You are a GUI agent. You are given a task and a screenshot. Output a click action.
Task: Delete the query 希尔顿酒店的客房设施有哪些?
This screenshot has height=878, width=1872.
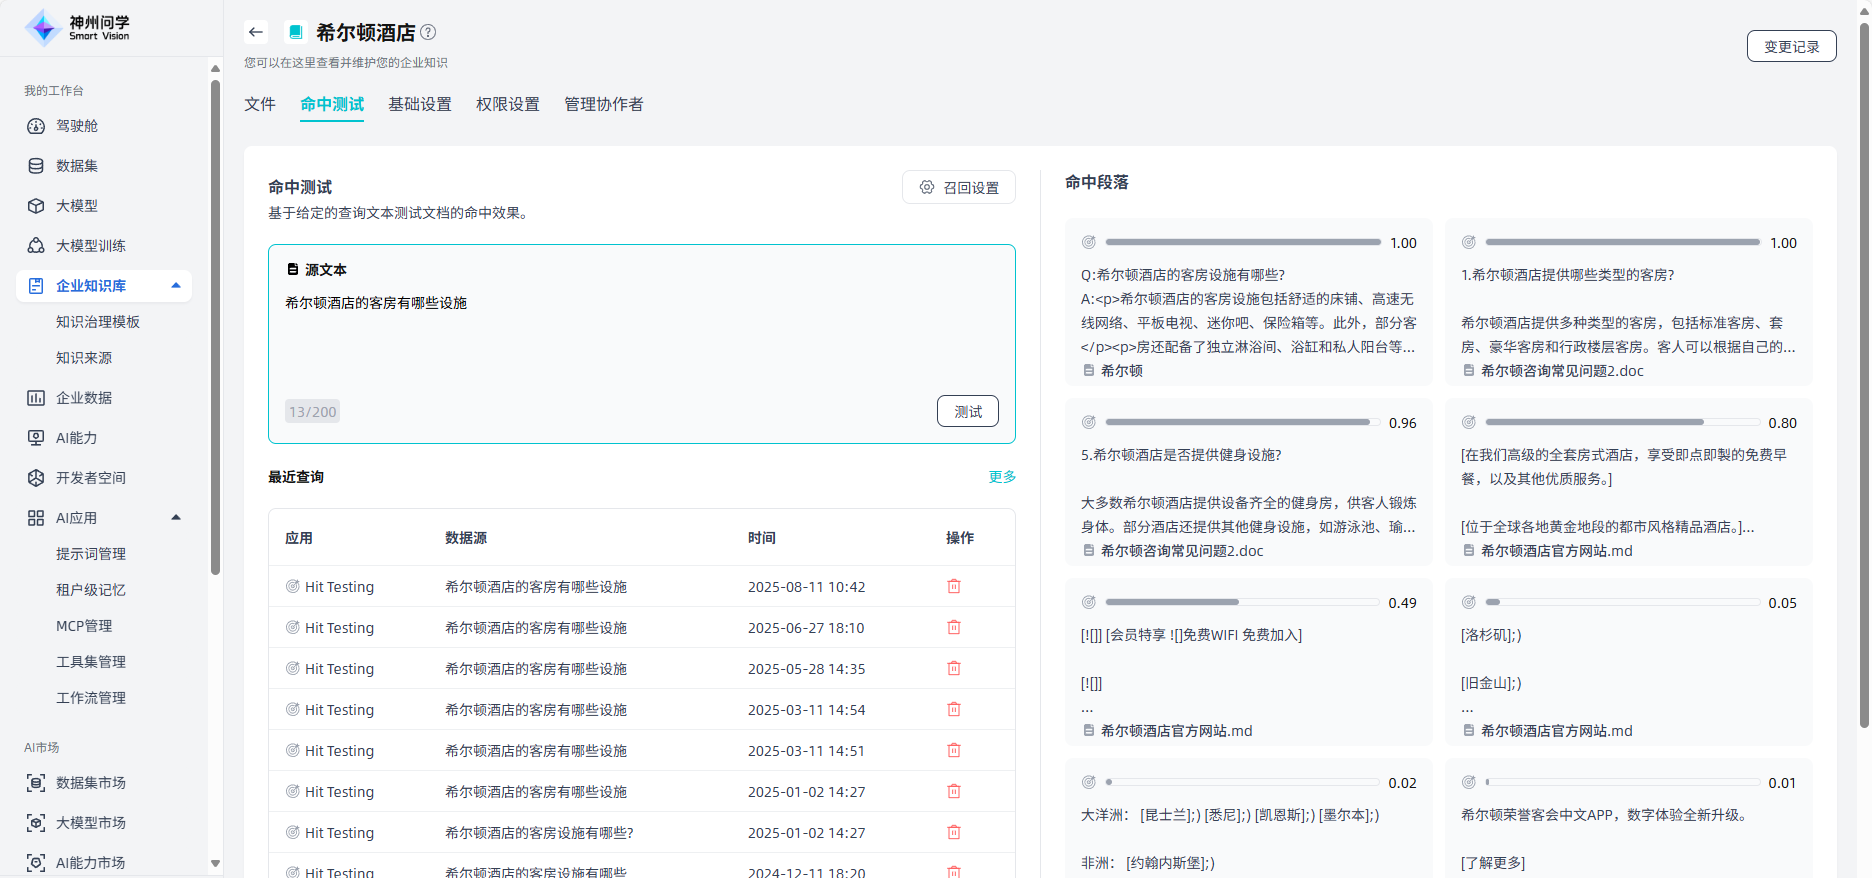(x=954, y=833)
